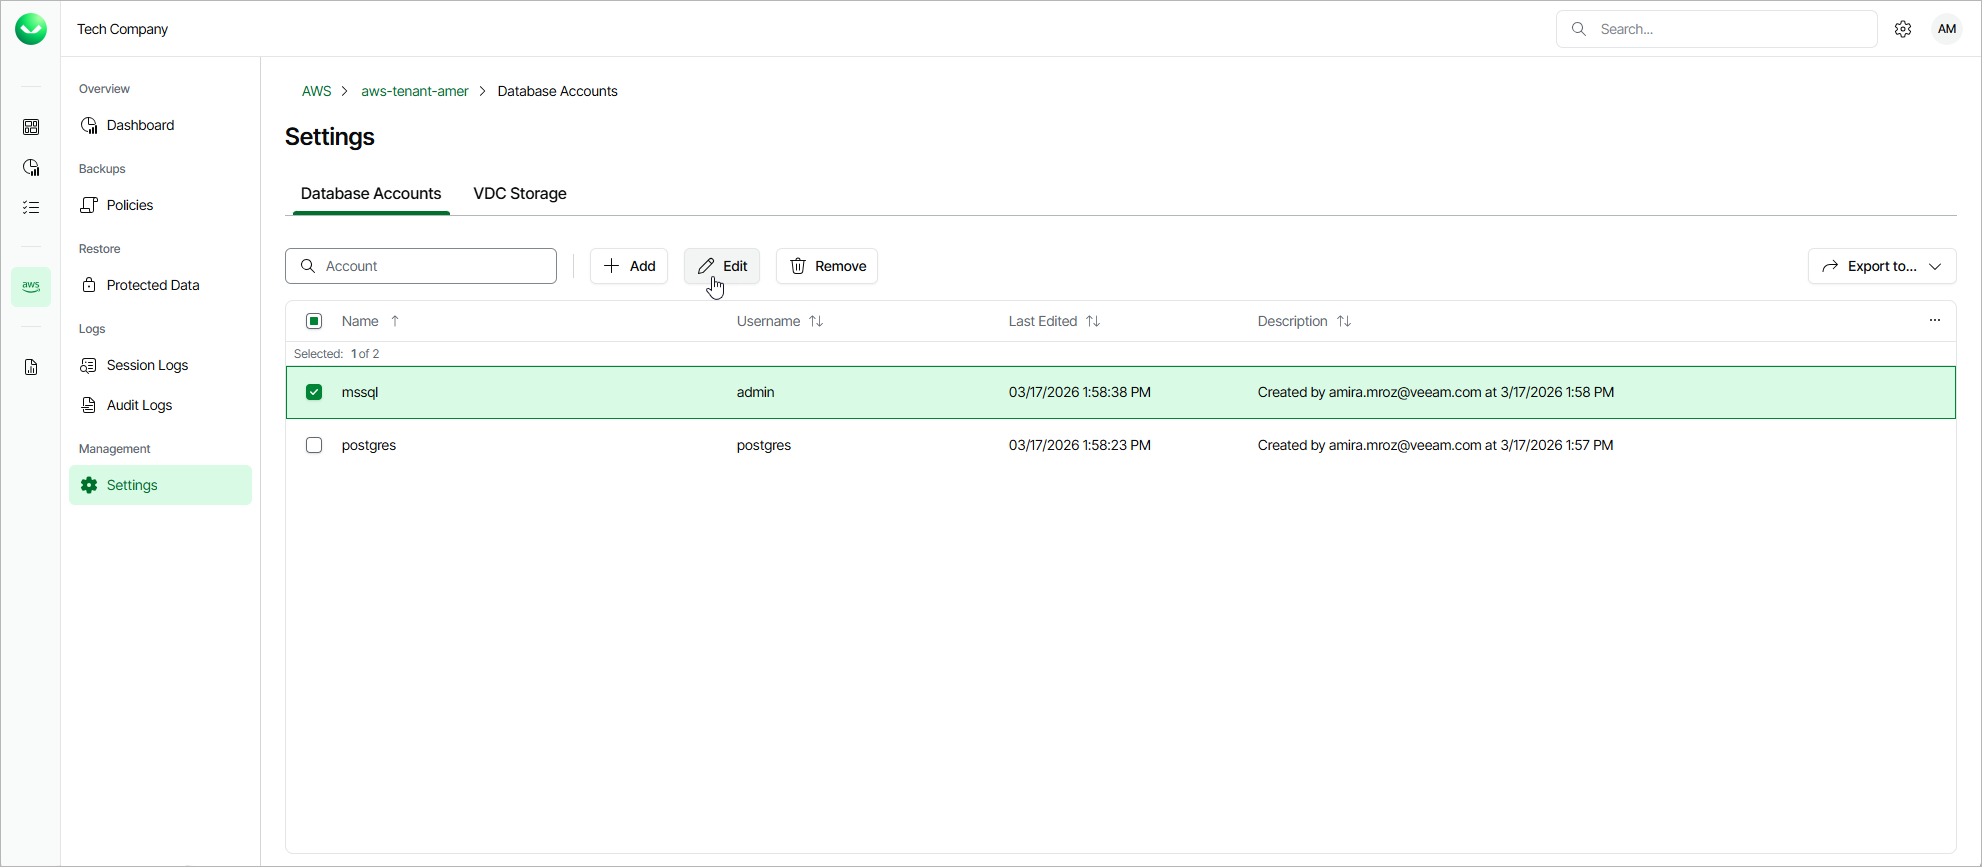
Task: Open the dashboard grid icon in the narrow rail
Action: [31, 127]
